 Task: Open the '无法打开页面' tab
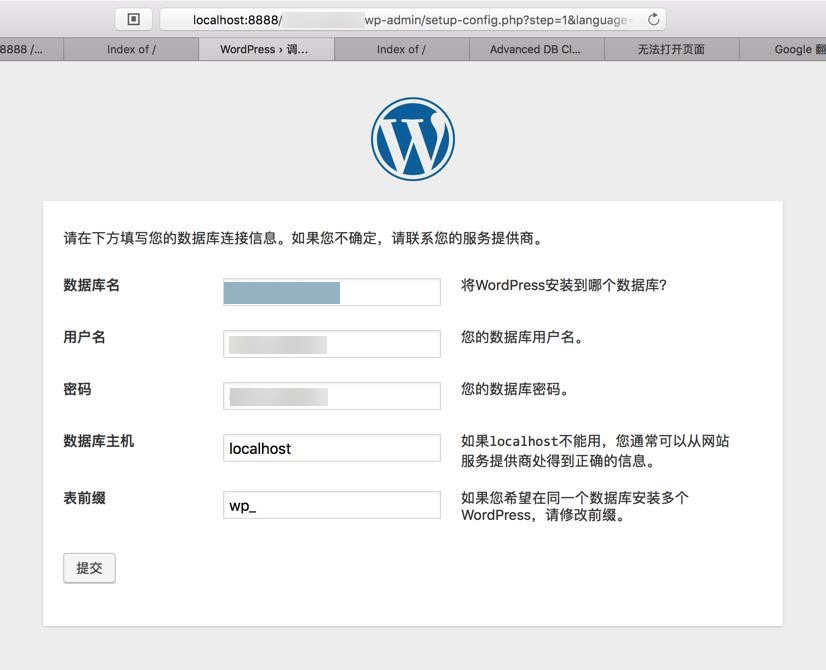coord(671,49)
